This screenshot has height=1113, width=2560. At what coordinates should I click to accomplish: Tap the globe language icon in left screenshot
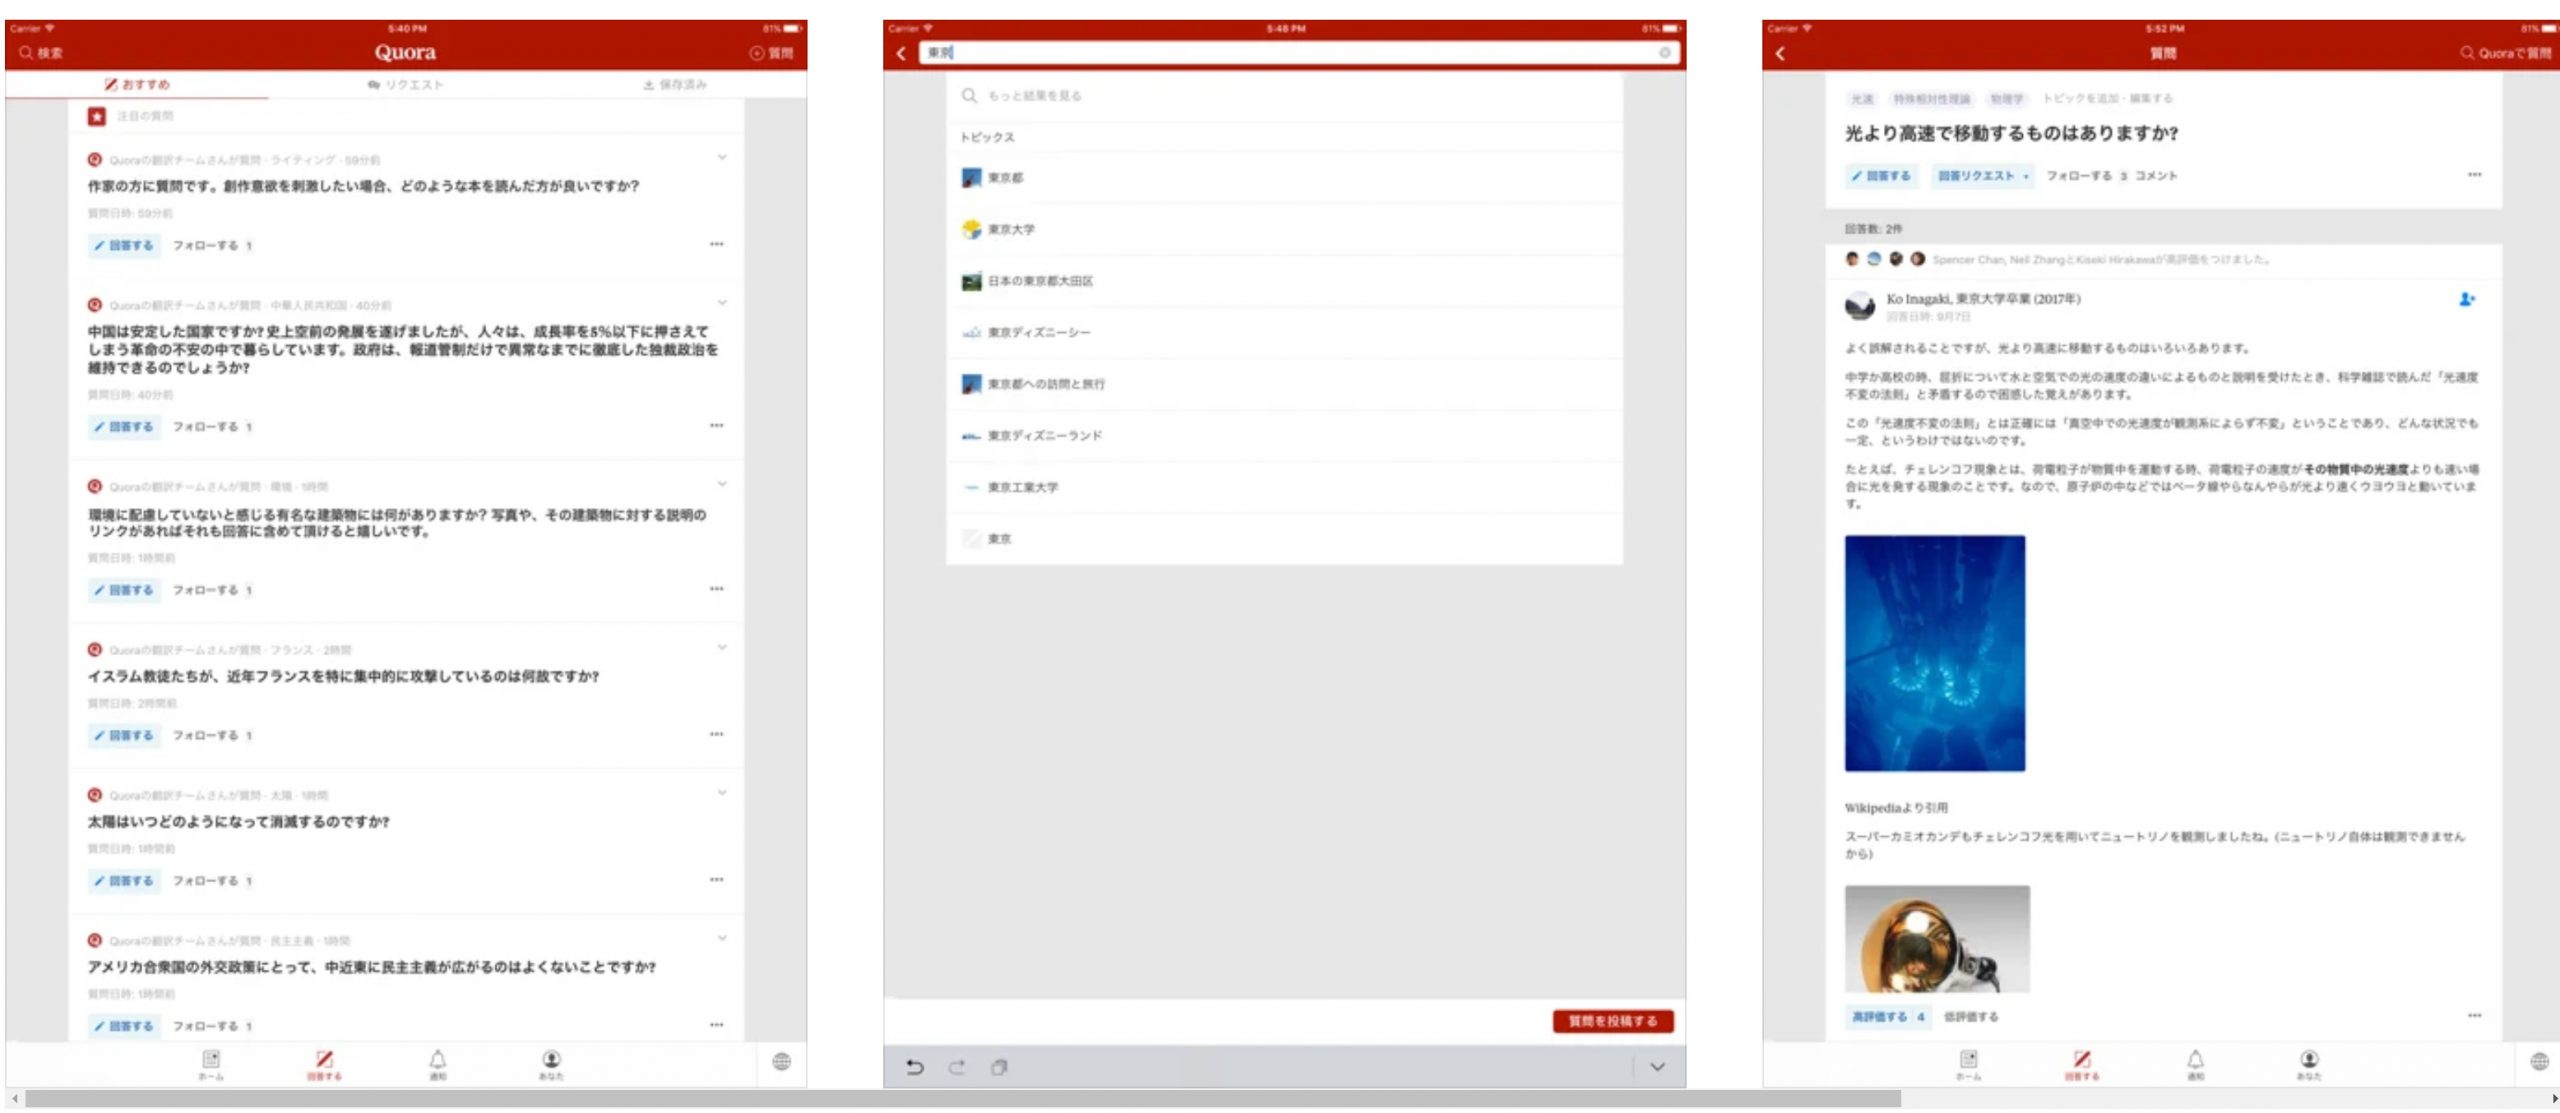coord(782,1061)
